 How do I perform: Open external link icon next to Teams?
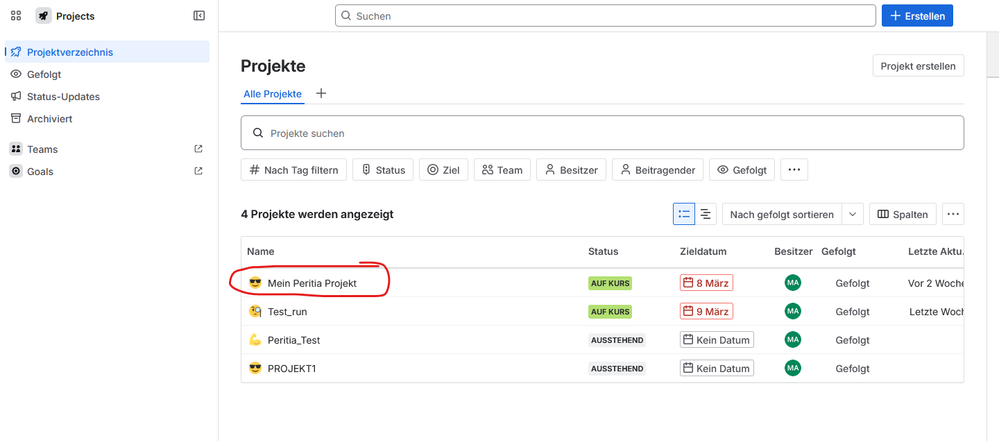point(198,149)
